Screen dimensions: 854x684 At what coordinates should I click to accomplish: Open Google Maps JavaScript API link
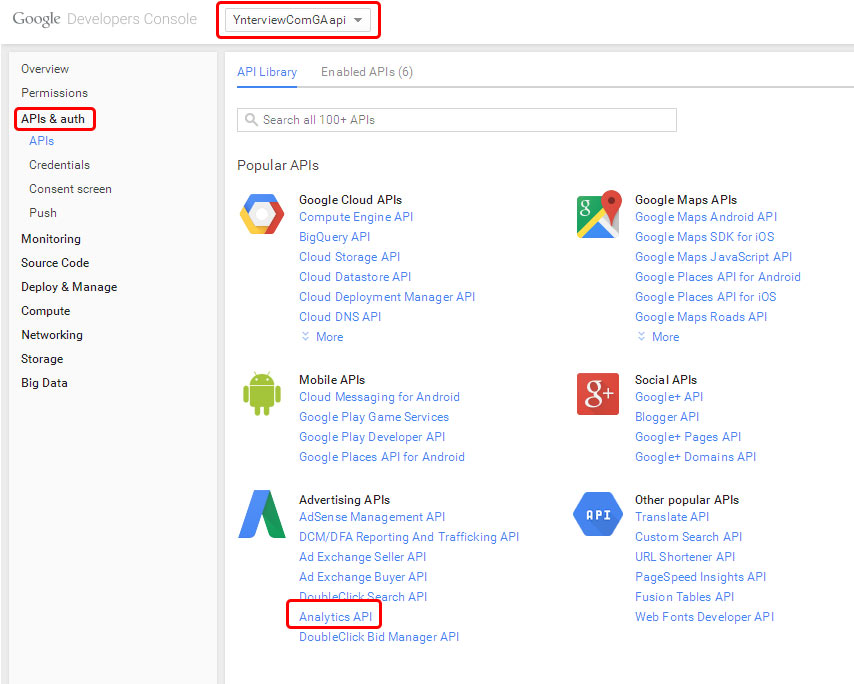click(x=713, y=256)
